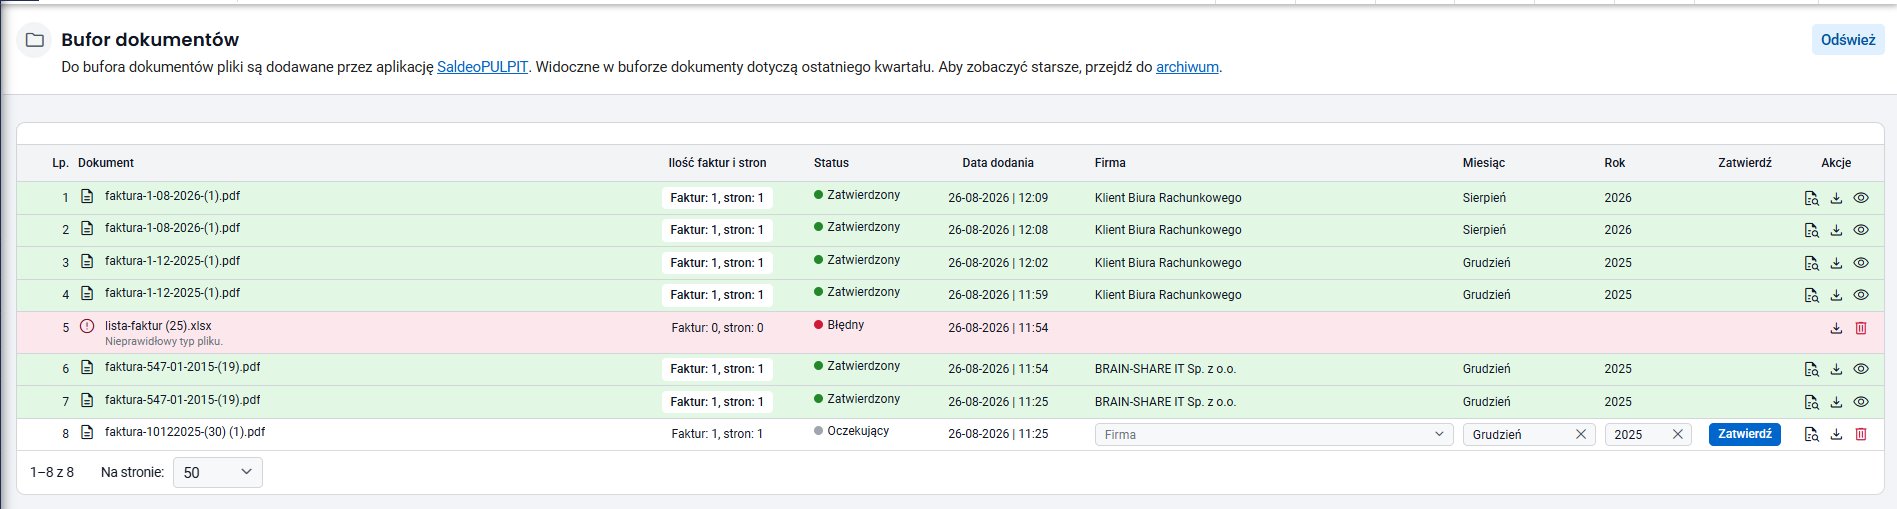Click the '1–8 z 8' pagination summary
The image size is (1897, 509).
pyautogui.click(x=52, y=472)
